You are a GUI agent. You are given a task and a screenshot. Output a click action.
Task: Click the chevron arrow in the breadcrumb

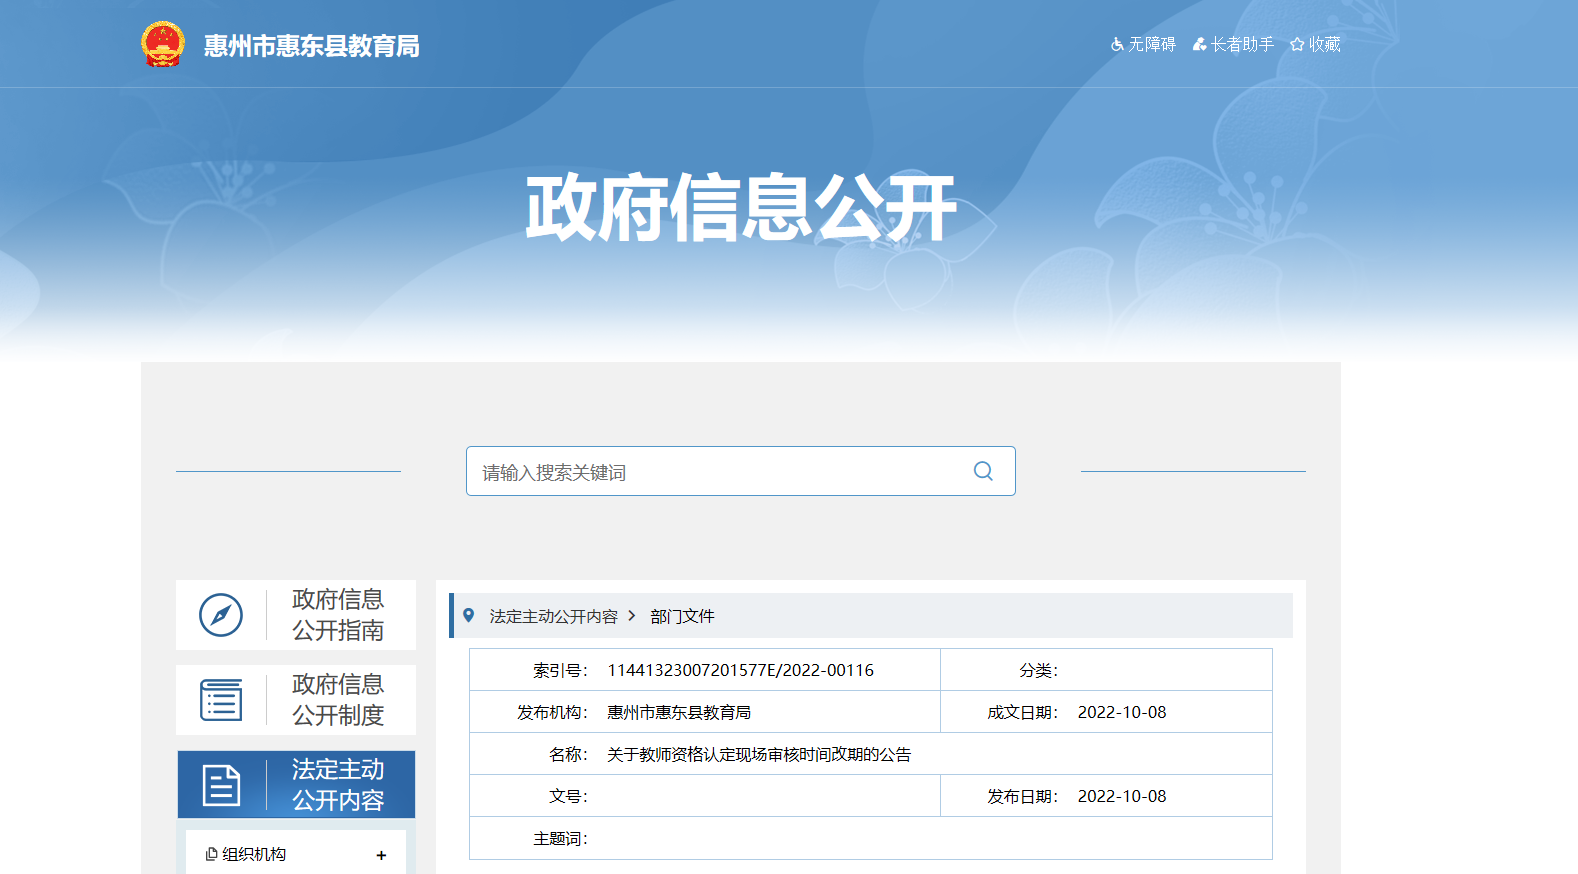(632, 616)
